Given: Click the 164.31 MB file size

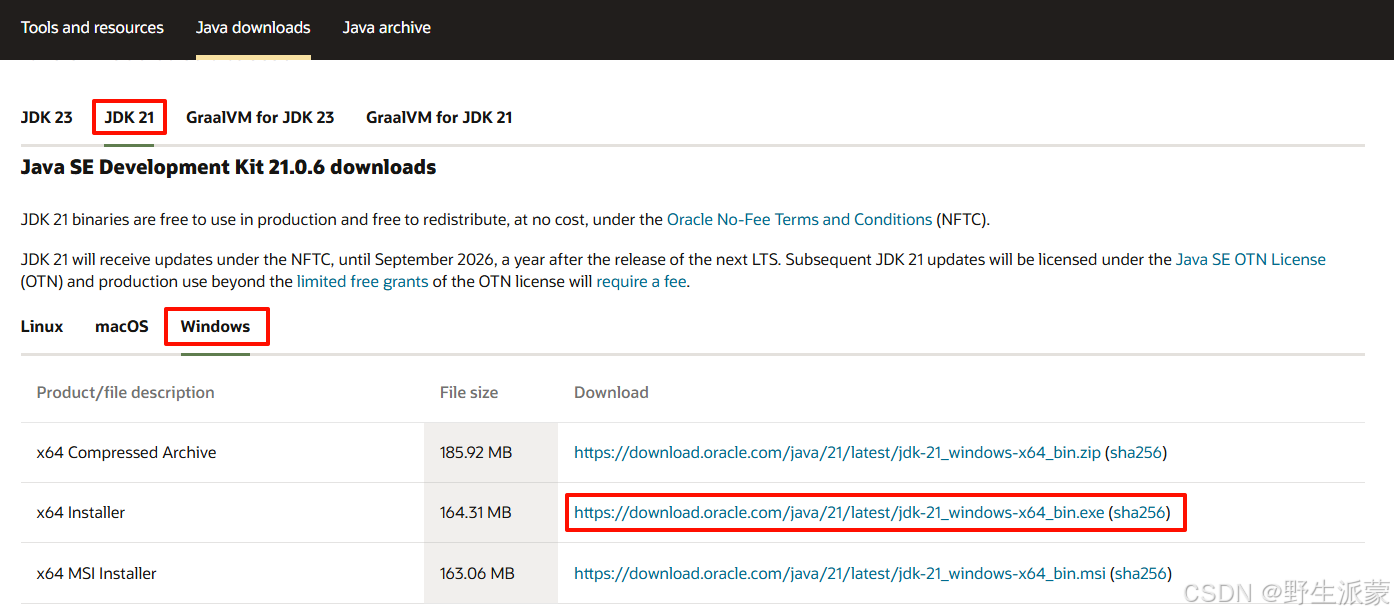Looking at the screenshot, I should (475, 512).
